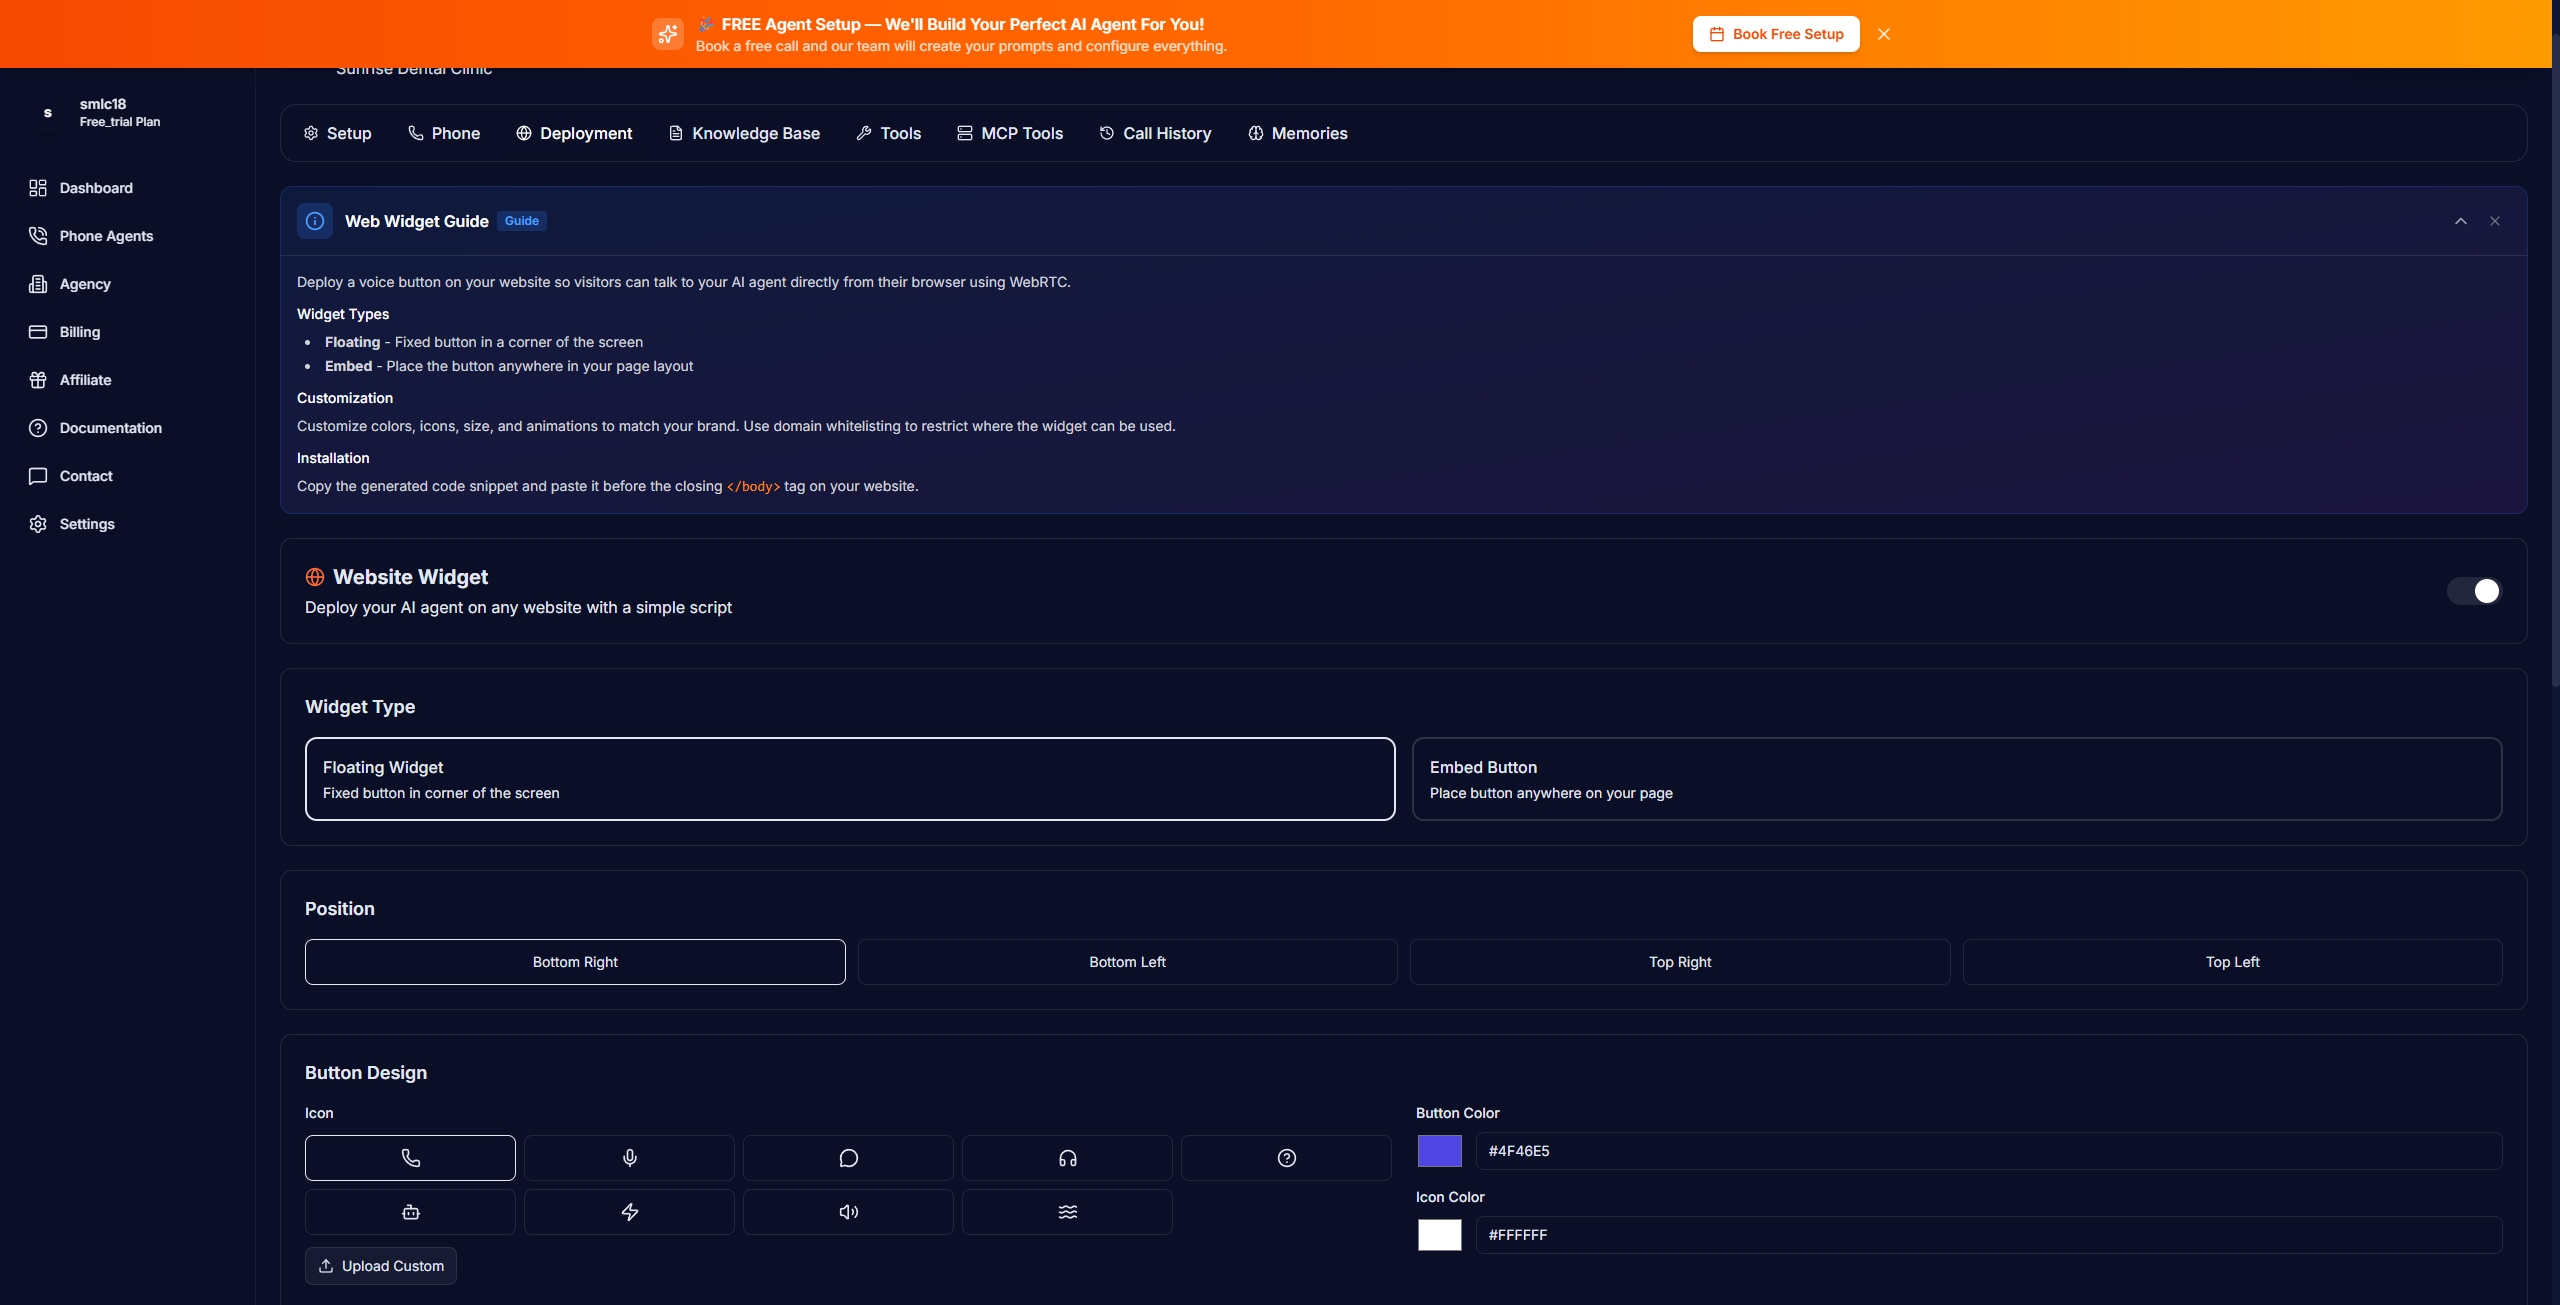Screen dimensions: 2560x1305
Task: Open the MCP Tools tab
Action: [1010, 133]
